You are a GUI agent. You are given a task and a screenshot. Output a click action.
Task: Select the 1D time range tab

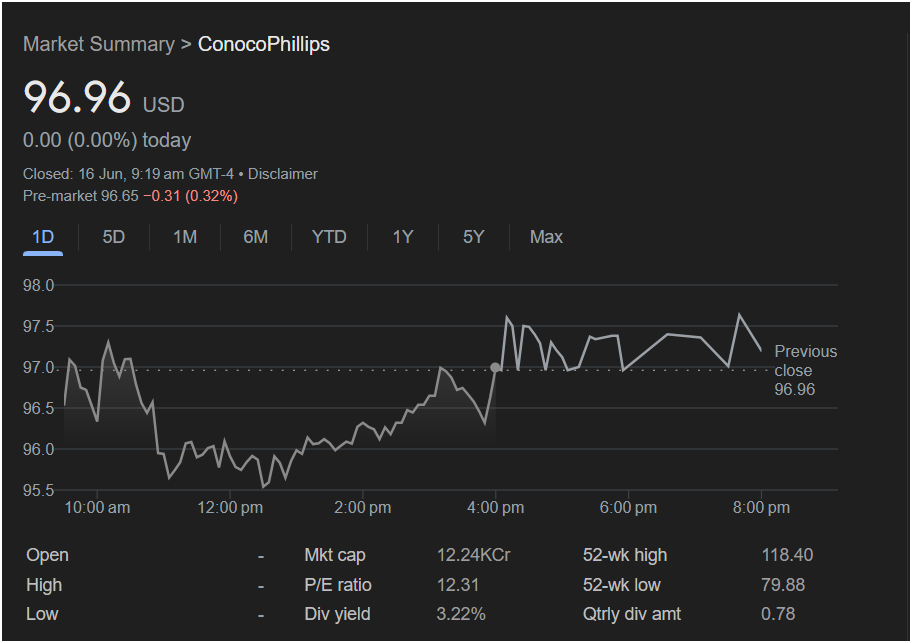[43, 237]
